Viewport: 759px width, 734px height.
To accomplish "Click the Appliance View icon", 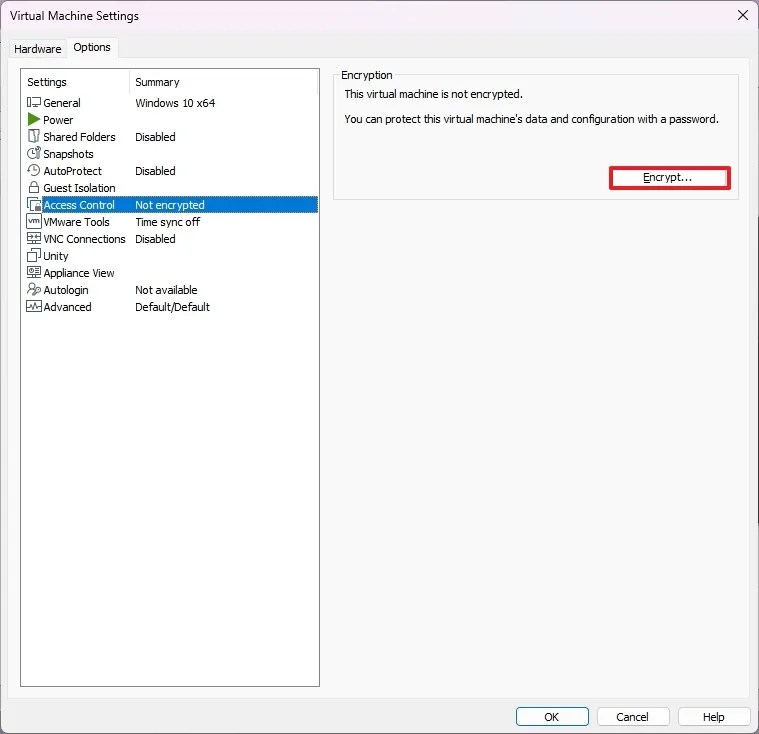I will tap(34, 272).
